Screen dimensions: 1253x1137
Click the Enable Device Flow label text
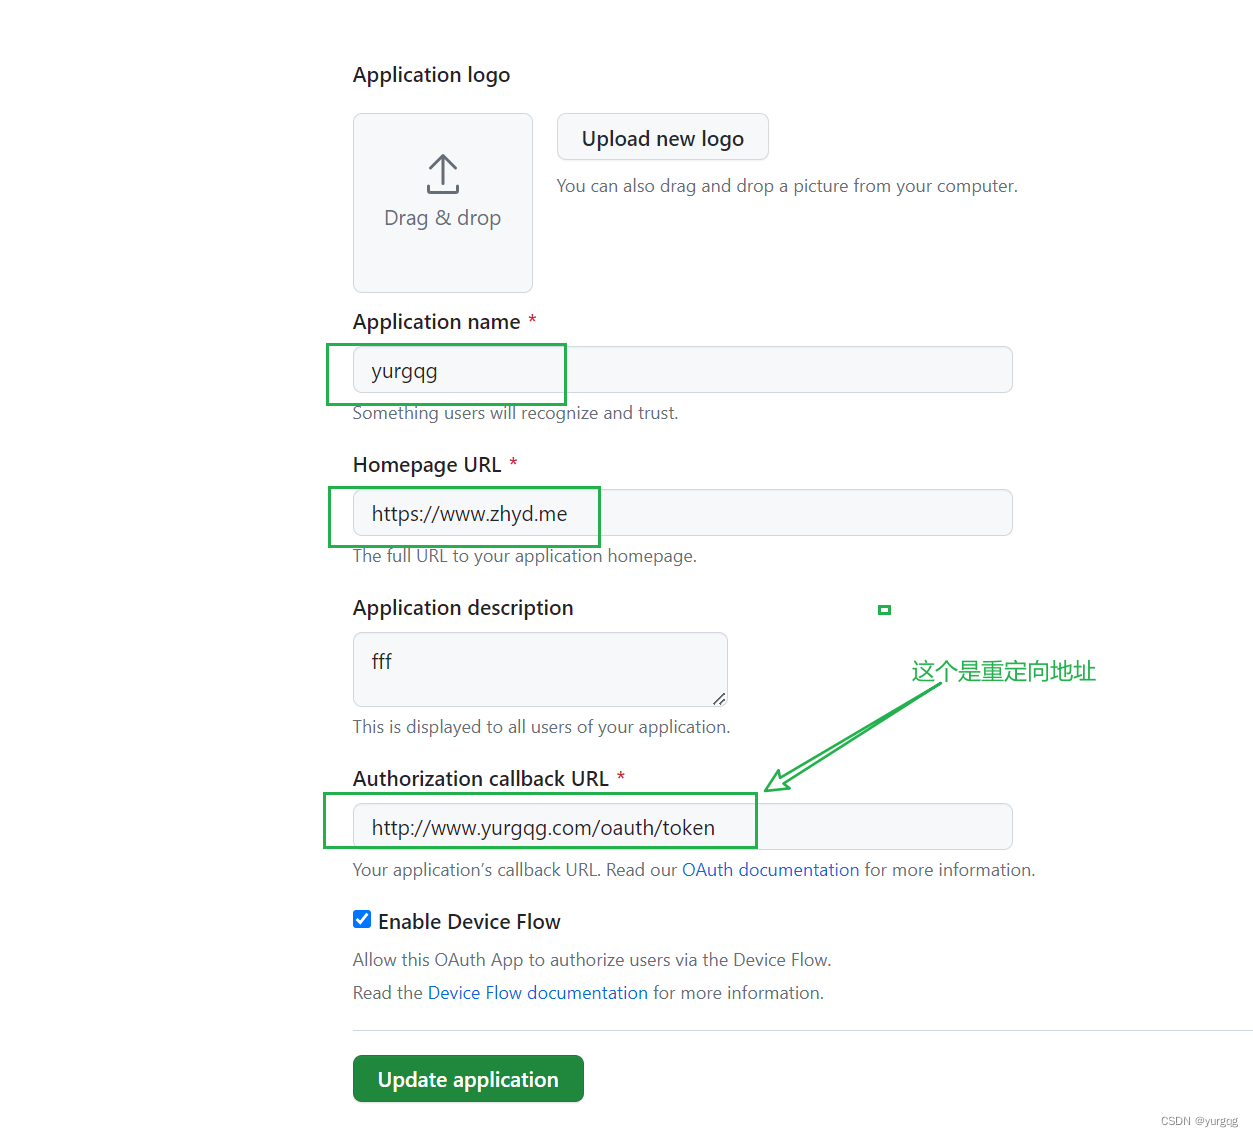[469, 921]
